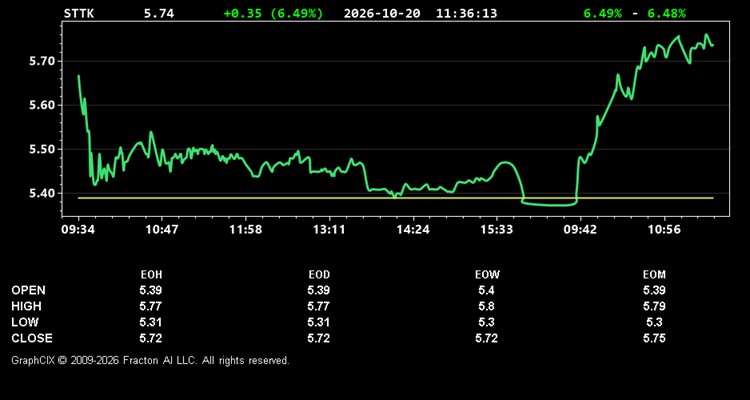Click the 13:11 time axis label
750x400 pixels.
click(329, 230)
